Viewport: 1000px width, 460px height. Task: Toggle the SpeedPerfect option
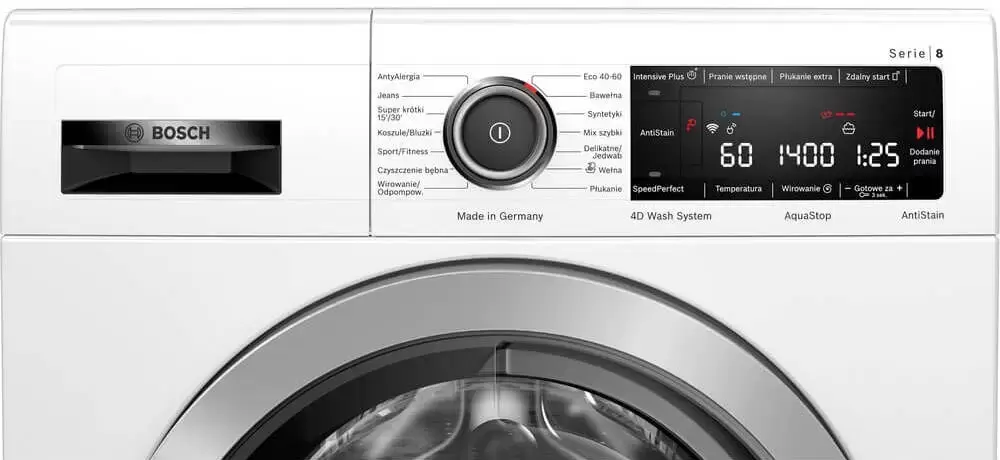[x=657, y=188]
